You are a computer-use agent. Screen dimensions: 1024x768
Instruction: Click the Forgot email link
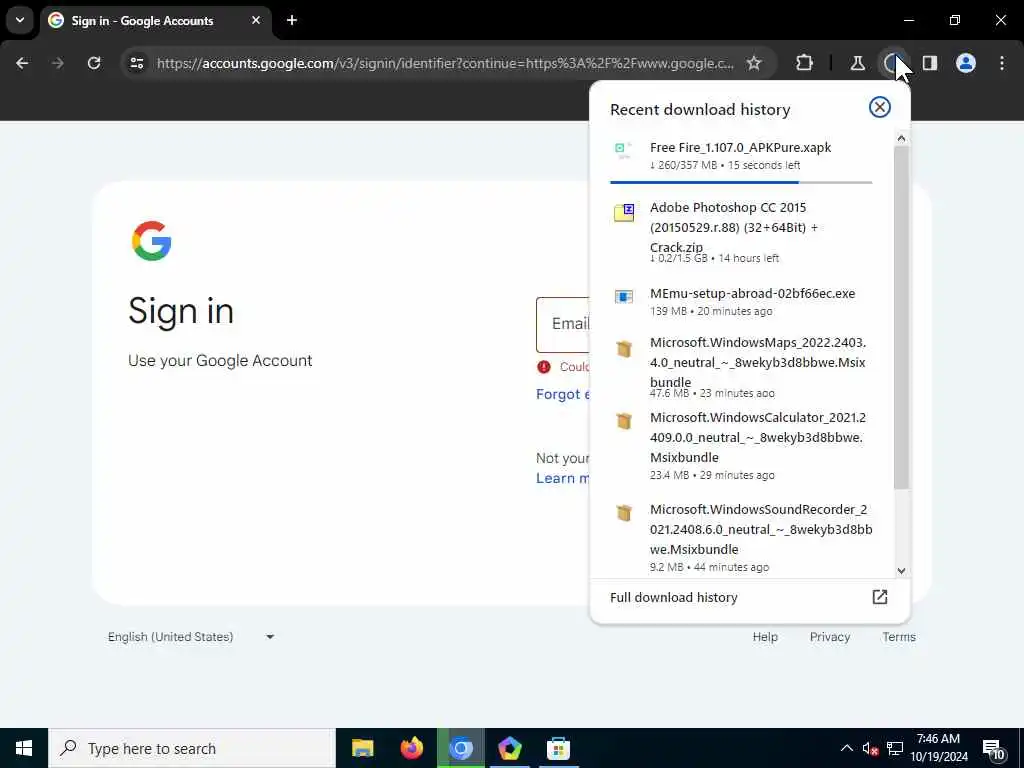click(562, 394)
